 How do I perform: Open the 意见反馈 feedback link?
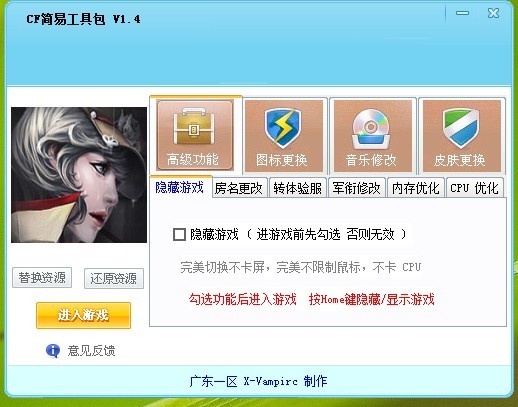point(91,351)
